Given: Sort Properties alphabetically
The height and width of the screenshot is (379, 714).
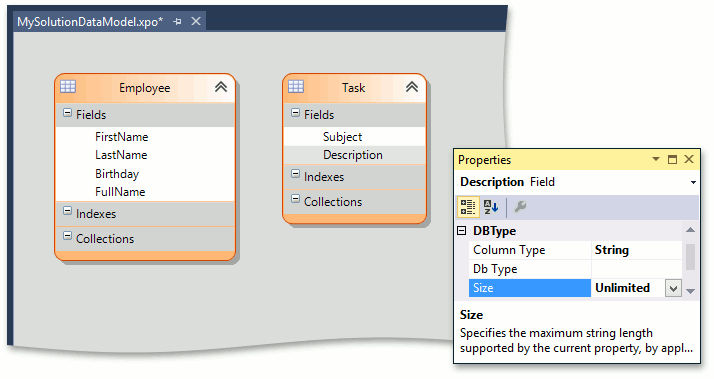Looking at the screenshot, I should (x=491, y=207).
